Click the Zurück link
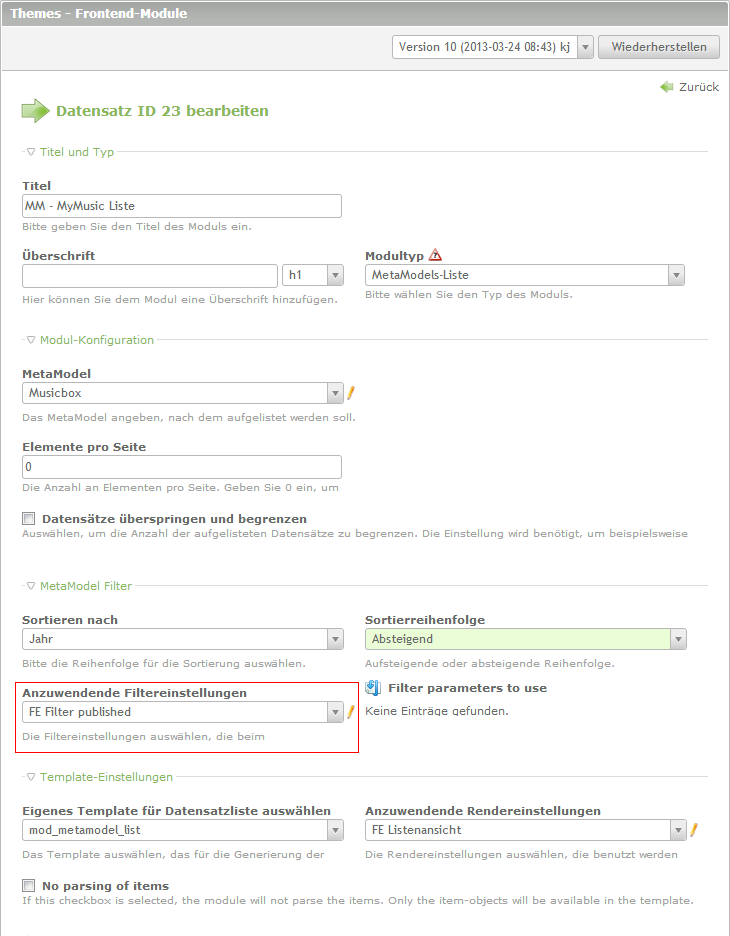 [698, 87]
